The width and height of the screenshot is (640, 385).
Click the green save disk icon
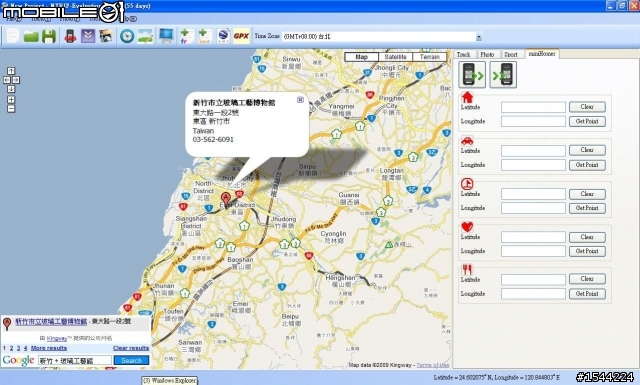point(49,36)
